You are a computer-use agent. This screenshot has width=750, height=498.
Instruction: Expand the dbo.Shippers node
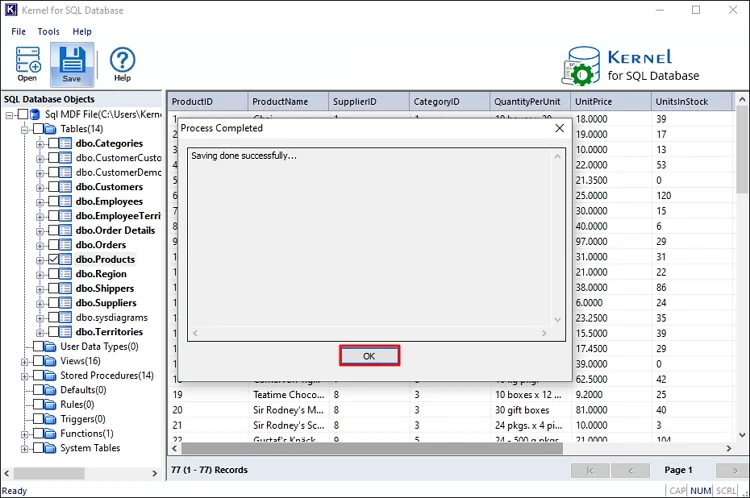[40, 289]
